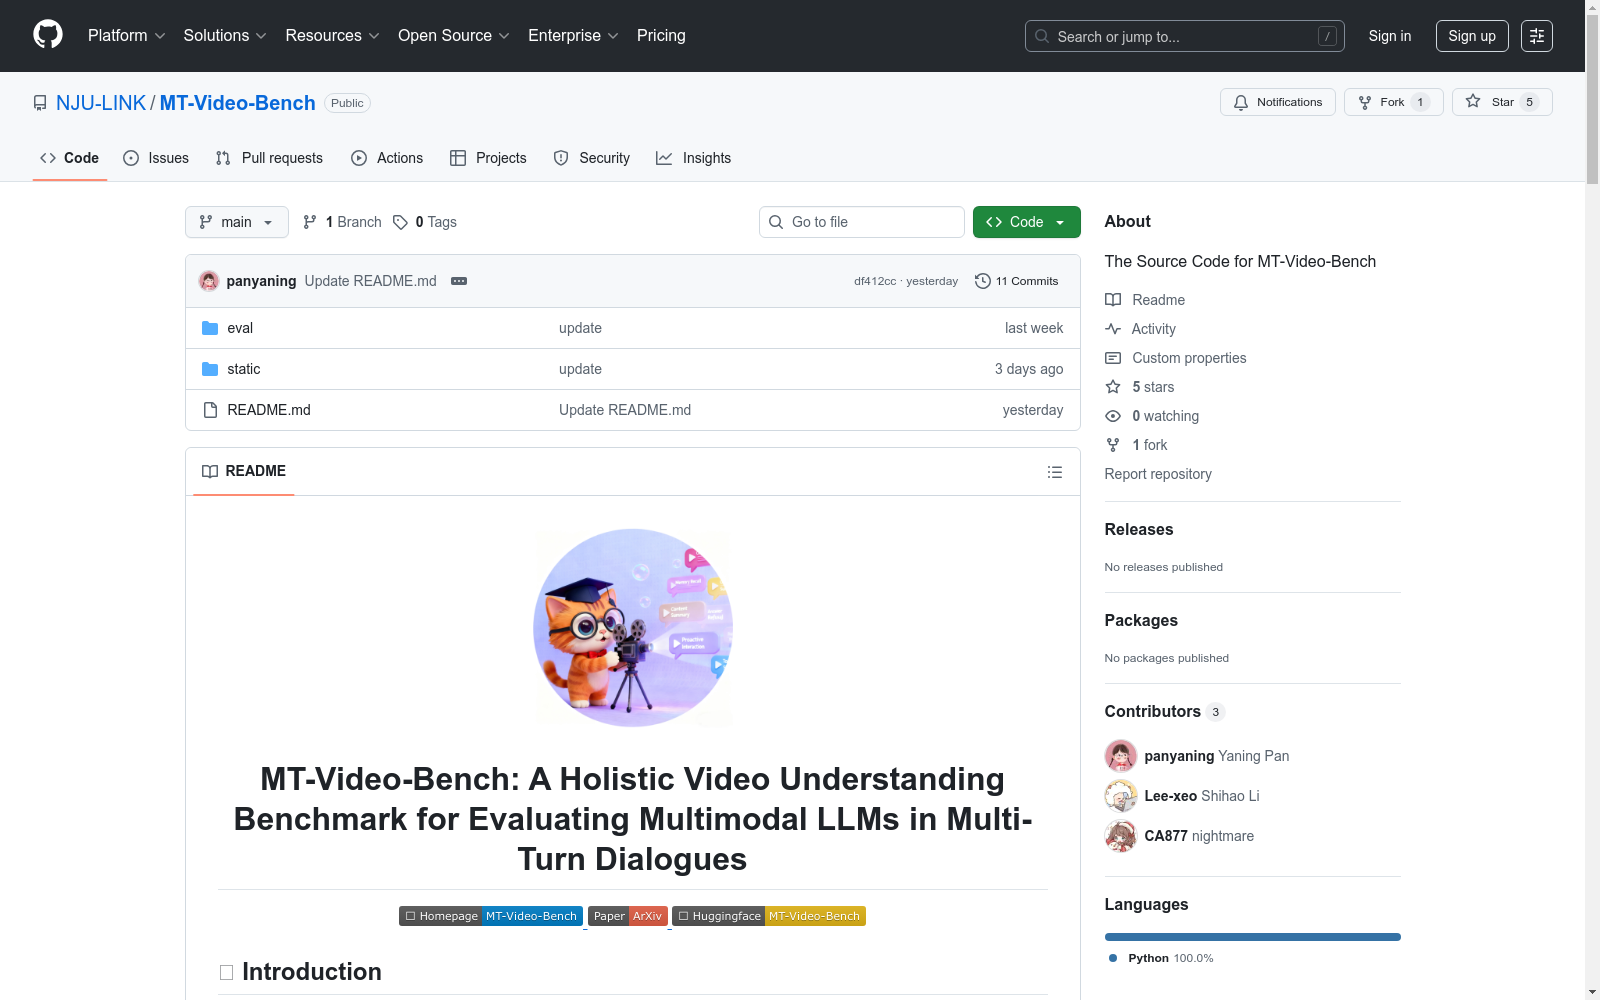Click the Homepage MT-Video-Bench badge

(x=491, y=916)
